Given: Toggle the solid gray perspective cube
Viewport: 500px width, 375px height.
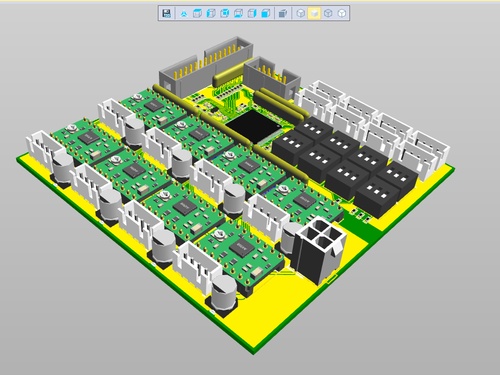Looking at the screenshot, I should (283, 13).
